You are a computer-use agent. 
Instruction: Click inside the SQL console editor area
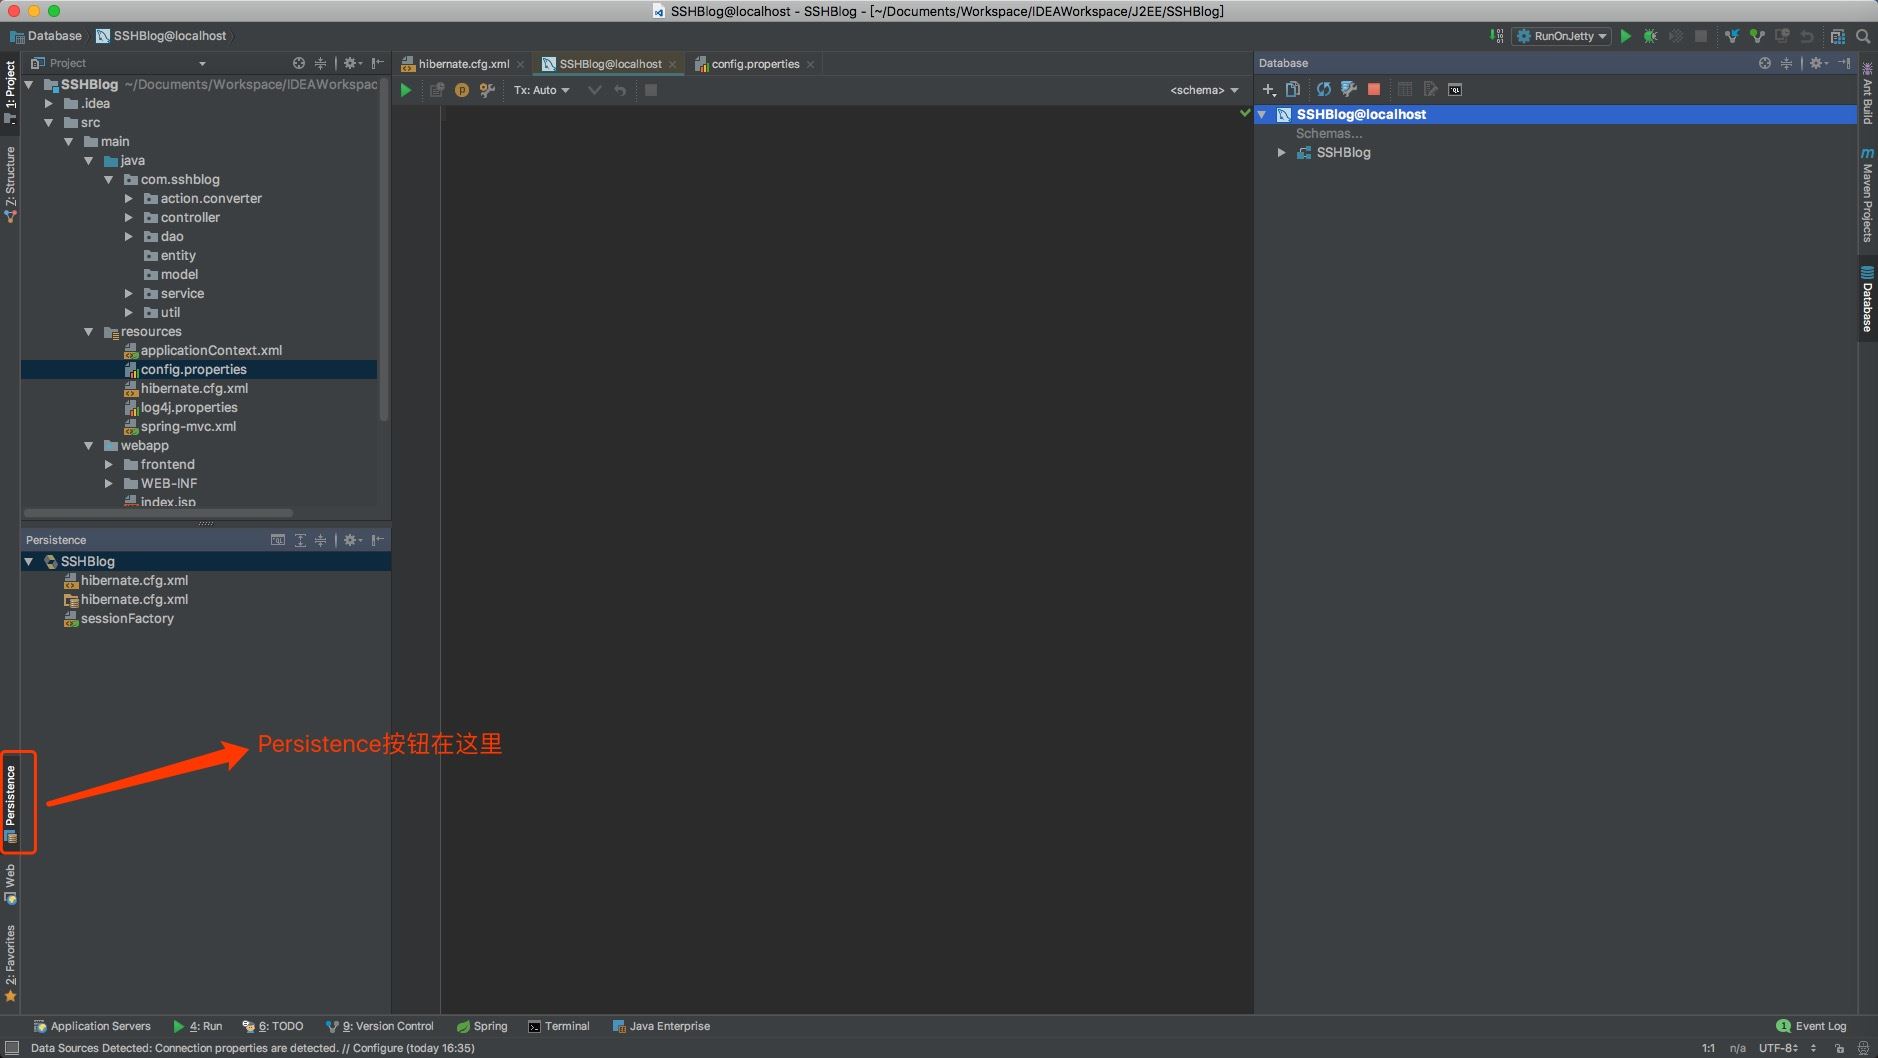point(845,558)
